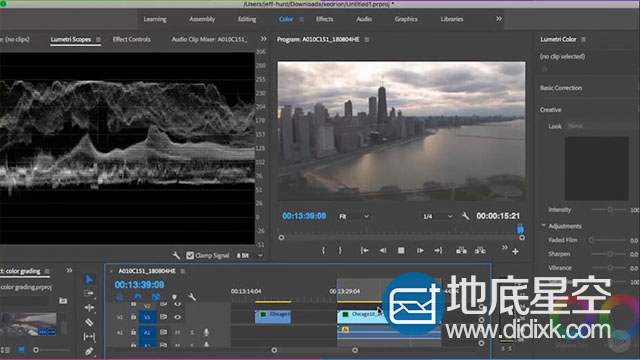This screenshot has height=360, width=640.
Task: Adjust the Vibrance slider
Action: 609,268
